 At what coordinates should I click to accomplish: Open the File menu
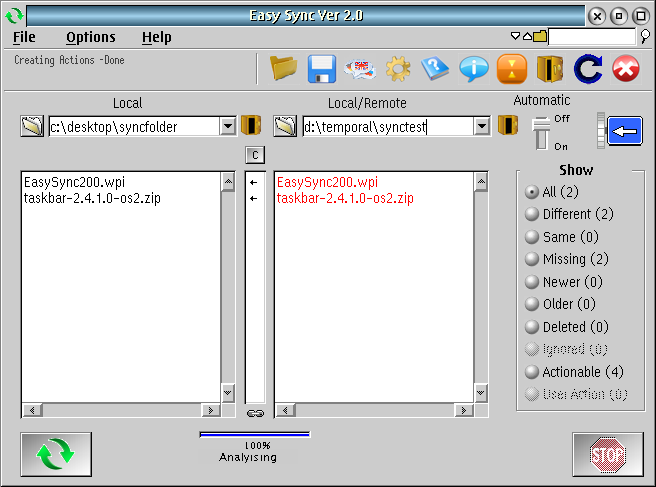(x=24, y=37)
